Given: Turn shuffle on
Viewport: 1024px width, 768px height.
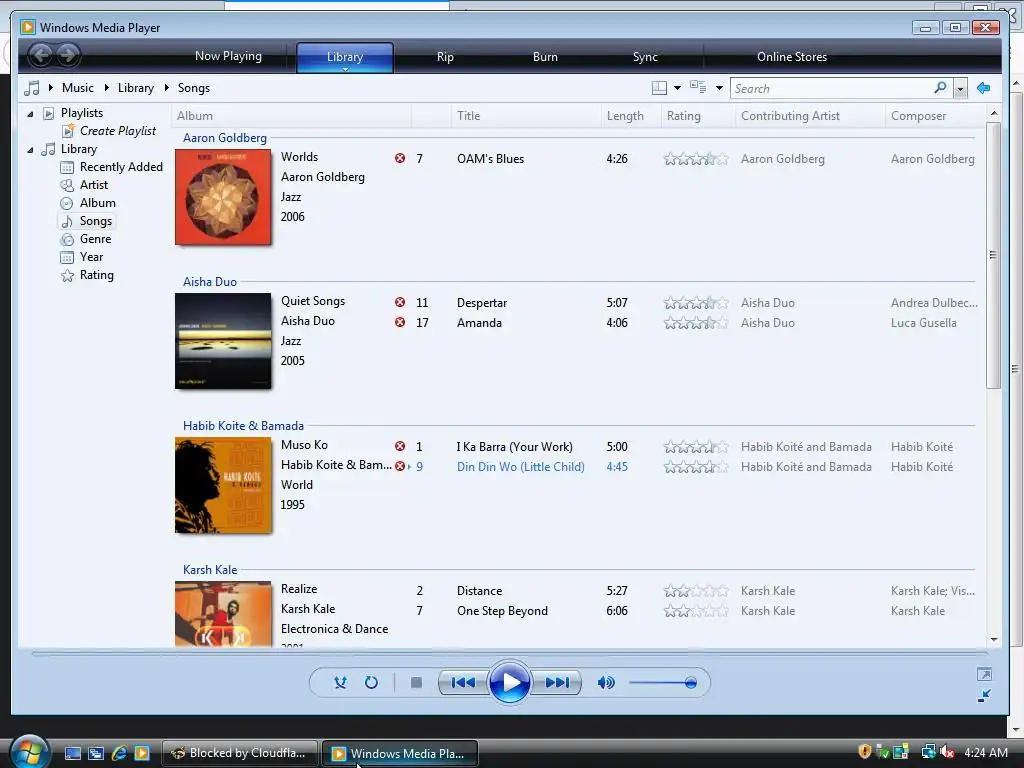Looking at the screenshot, I should 340,682.
